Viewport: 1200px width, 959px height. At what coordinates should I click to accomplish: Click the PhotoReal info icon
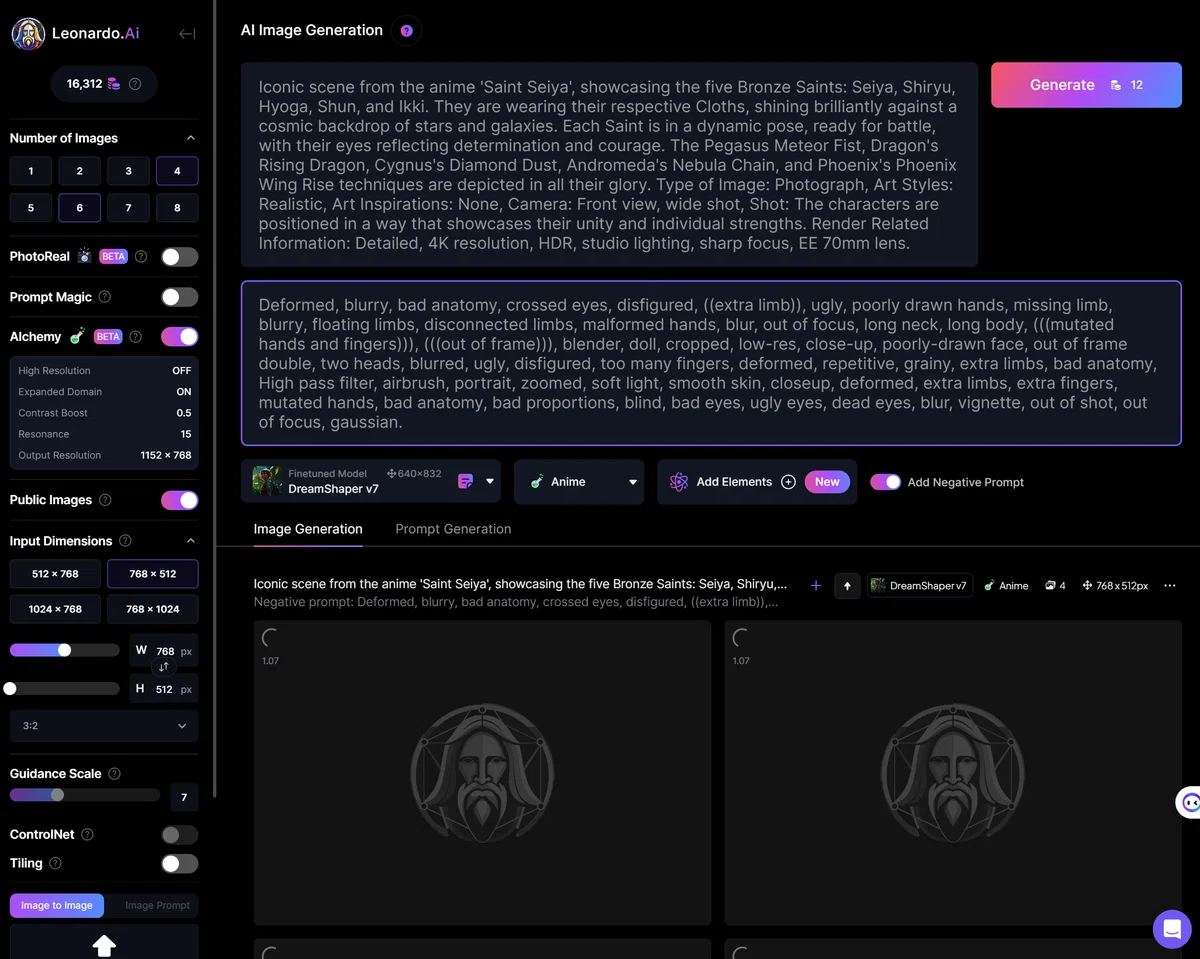pyautogui.click(x=141, y=256)
